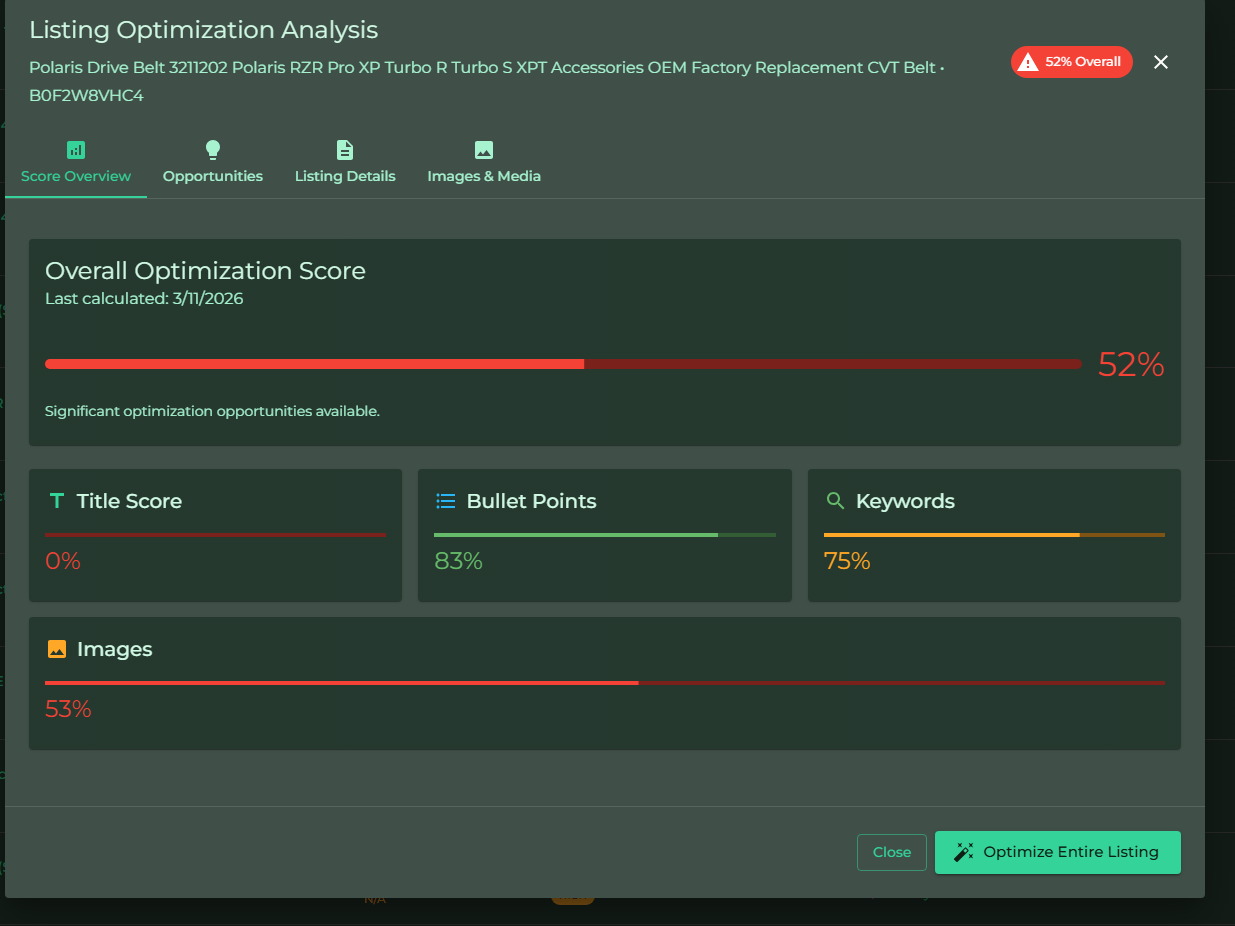The image size is (1235, 926).
Task: Go to the Images & Media tab
Action: [x=484, y=176]
